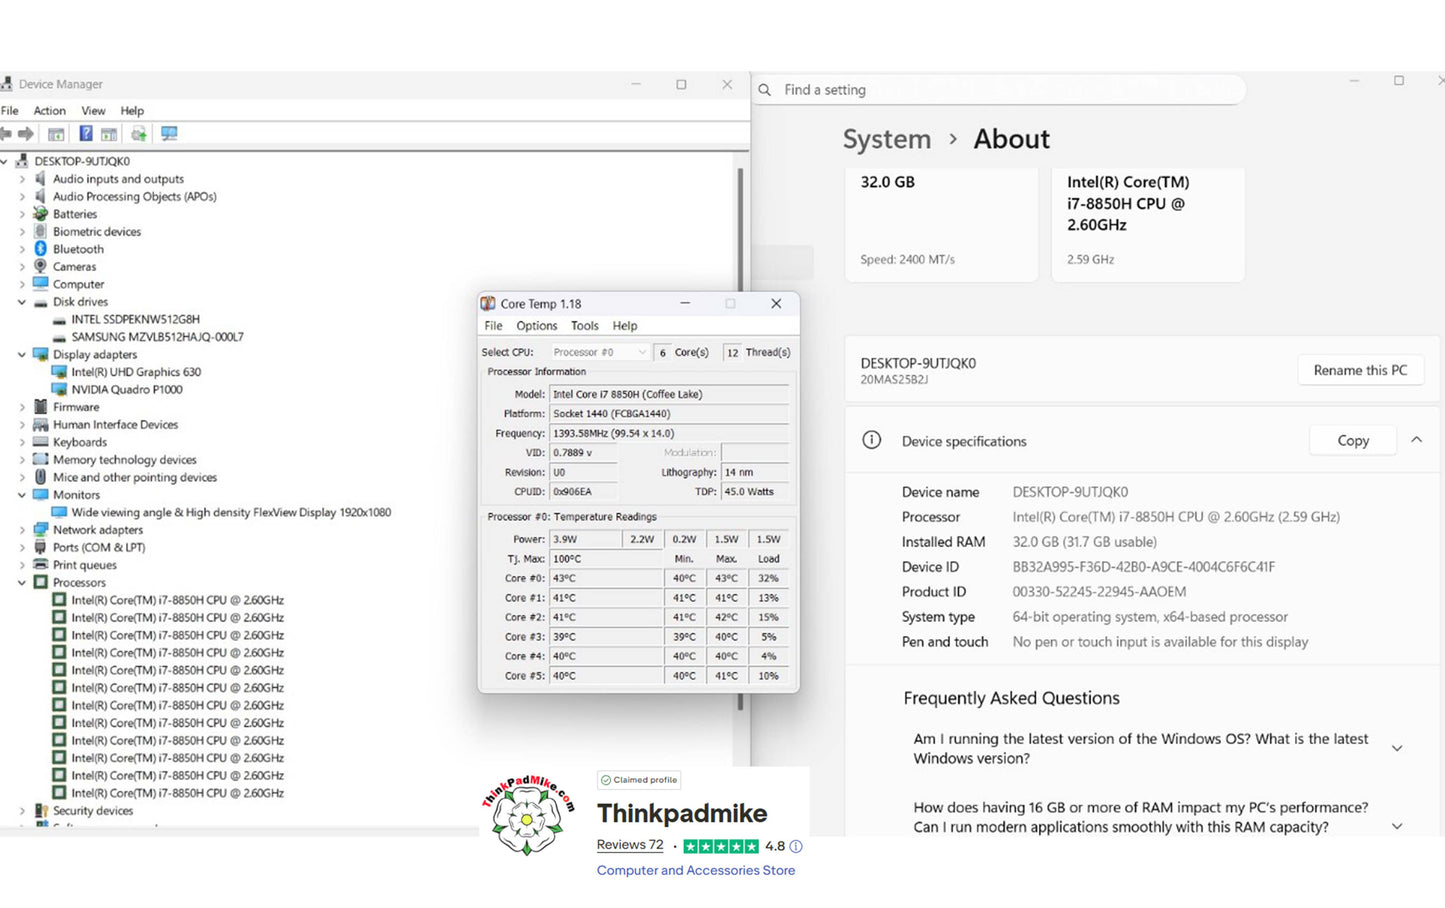The height and width of the screenshot is (908, 1445).
Task: Open the Tools menu in Core Temp
Action: click(584, 326)
